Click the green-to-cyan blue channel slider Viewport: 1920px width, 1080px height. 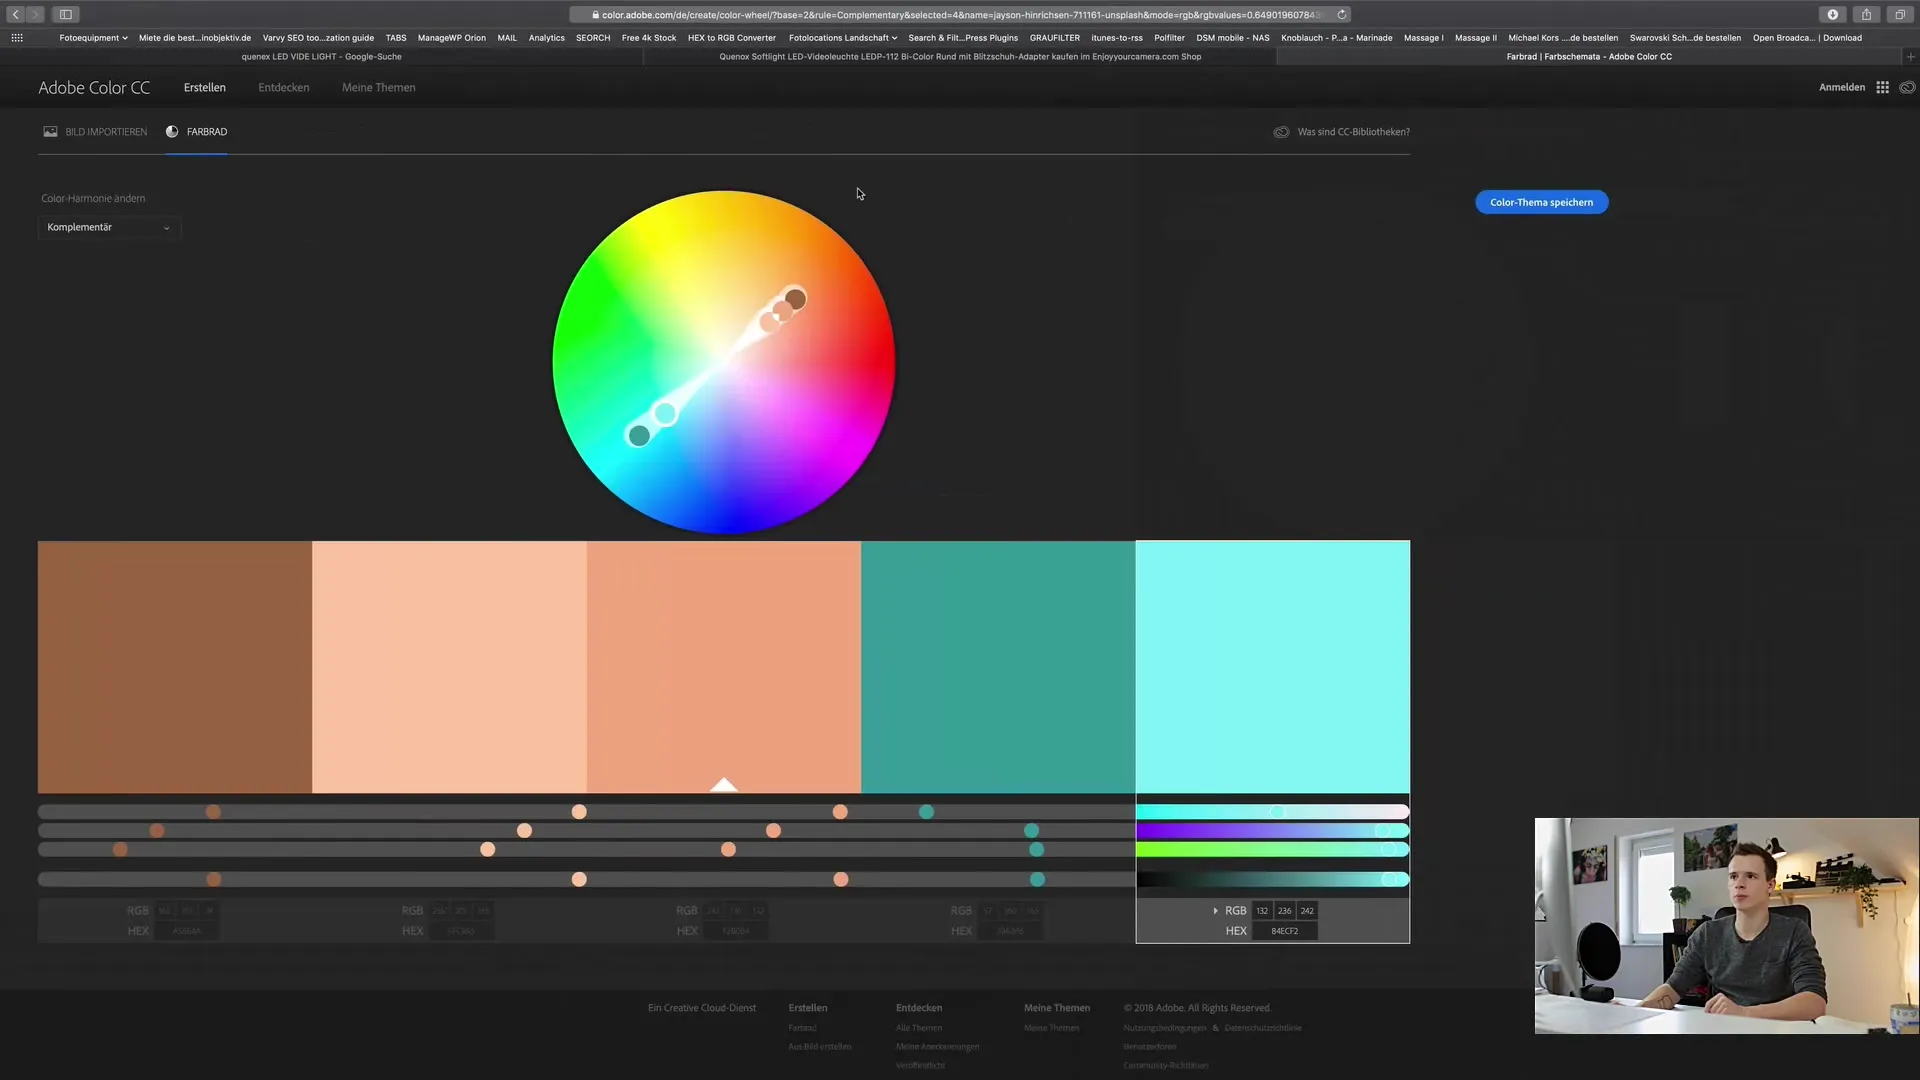pyautogui.click(x=1273, y=850)
